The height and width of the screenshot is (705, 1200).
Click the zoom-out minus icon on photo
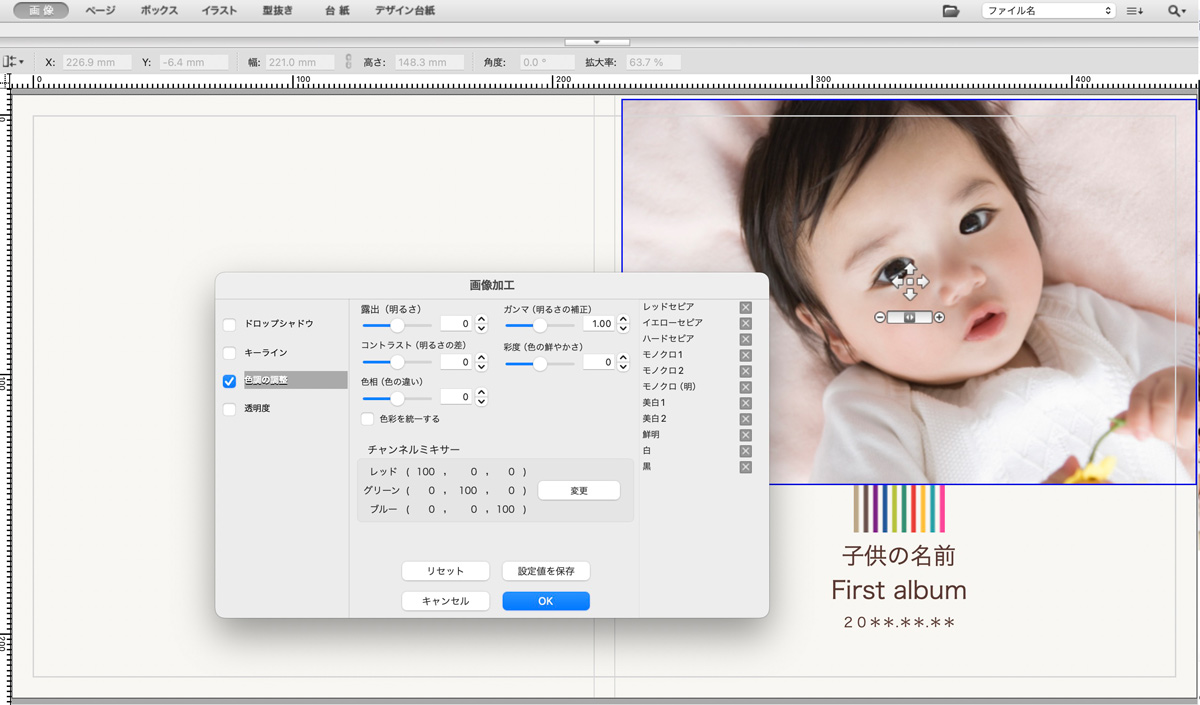[x=880, y=317]
